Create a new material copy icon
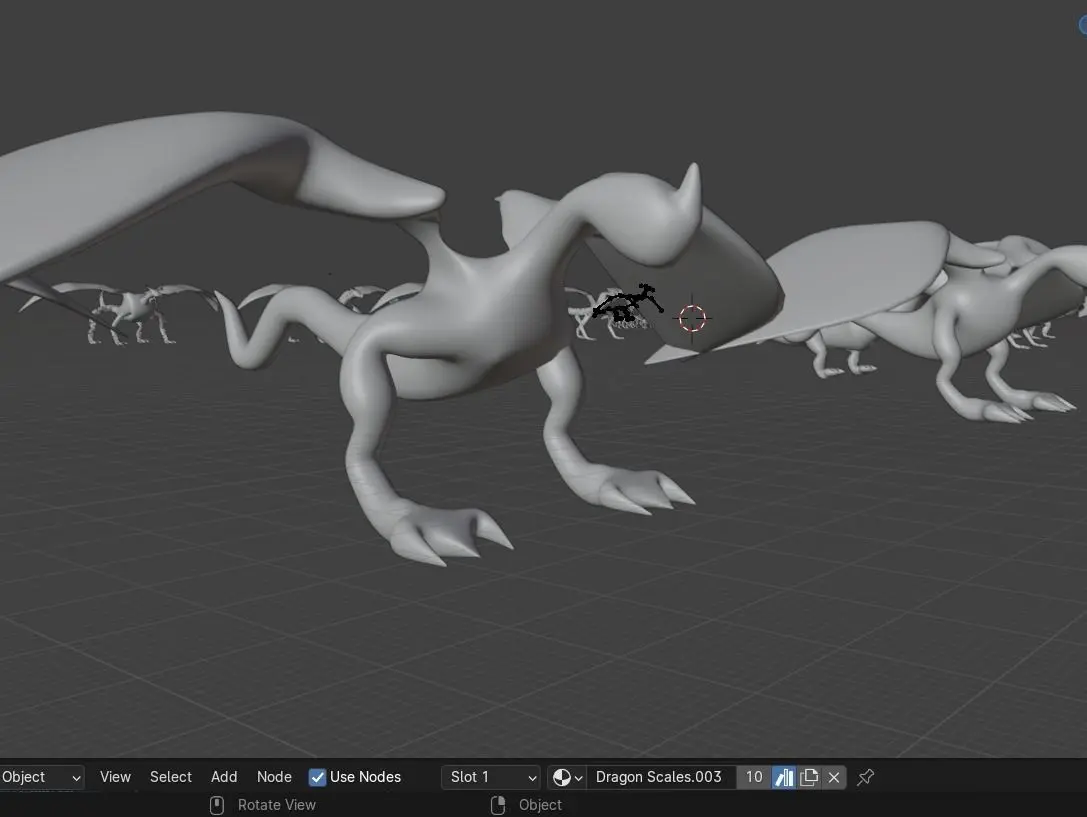 (809, 778)
